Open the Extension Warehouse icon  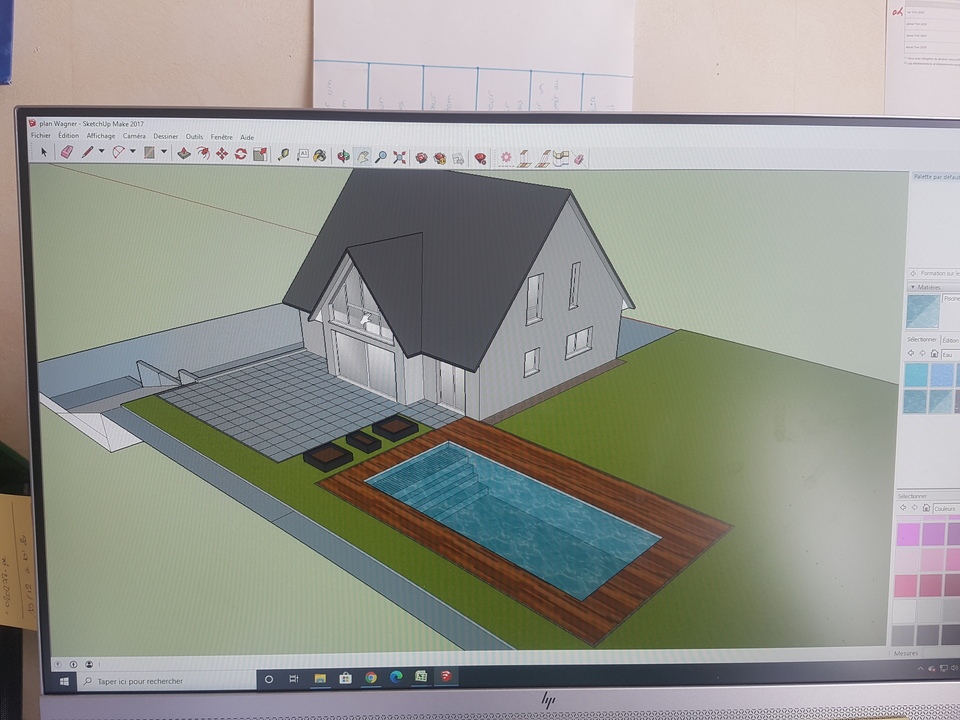pos(440,159)
